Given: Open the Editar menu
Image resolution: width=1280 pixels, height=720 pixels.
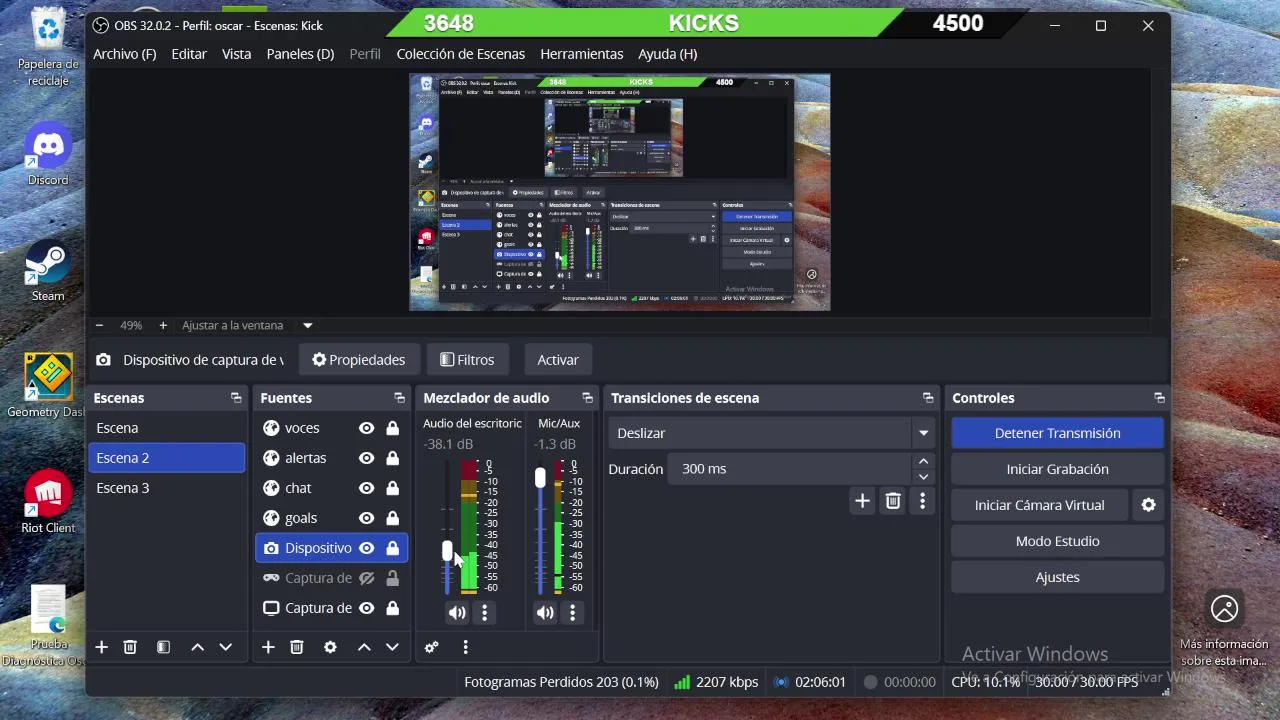Looking at the screenshot, I should [x=189, y=54].
